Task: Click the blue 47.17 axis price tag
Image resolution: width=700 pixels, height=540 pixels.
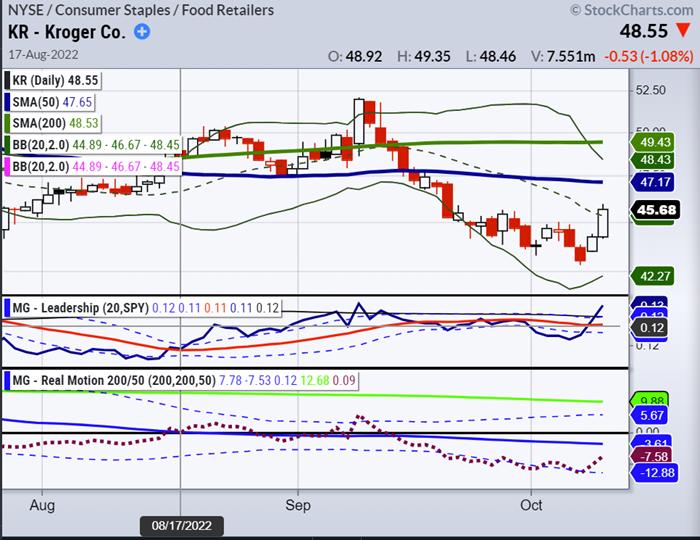Action: [655, 183]
